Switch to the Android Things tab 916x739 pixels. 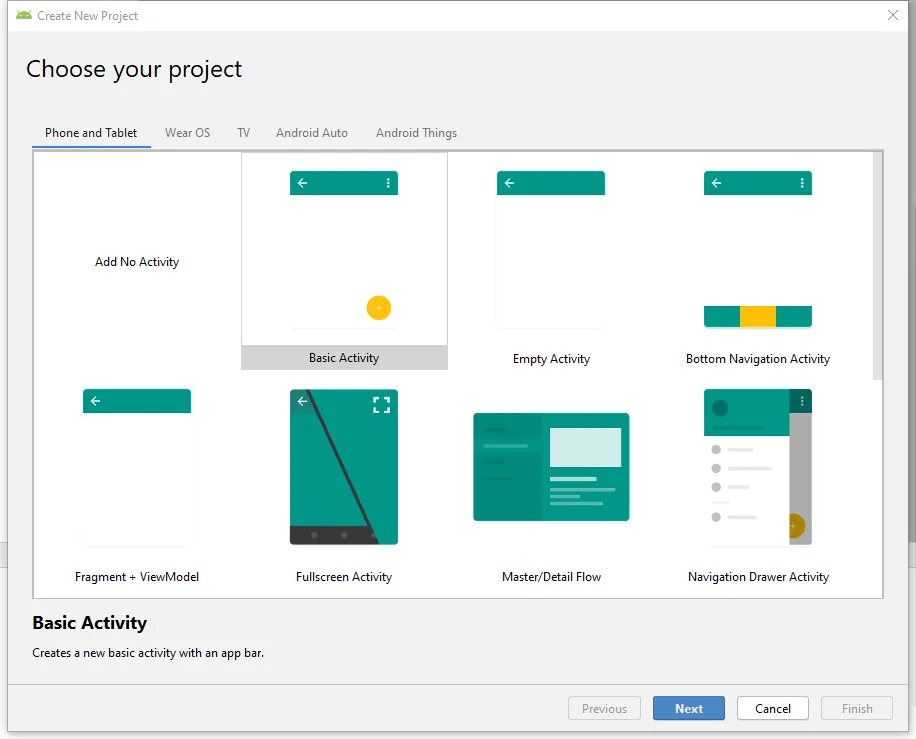(x=417, y=133)
